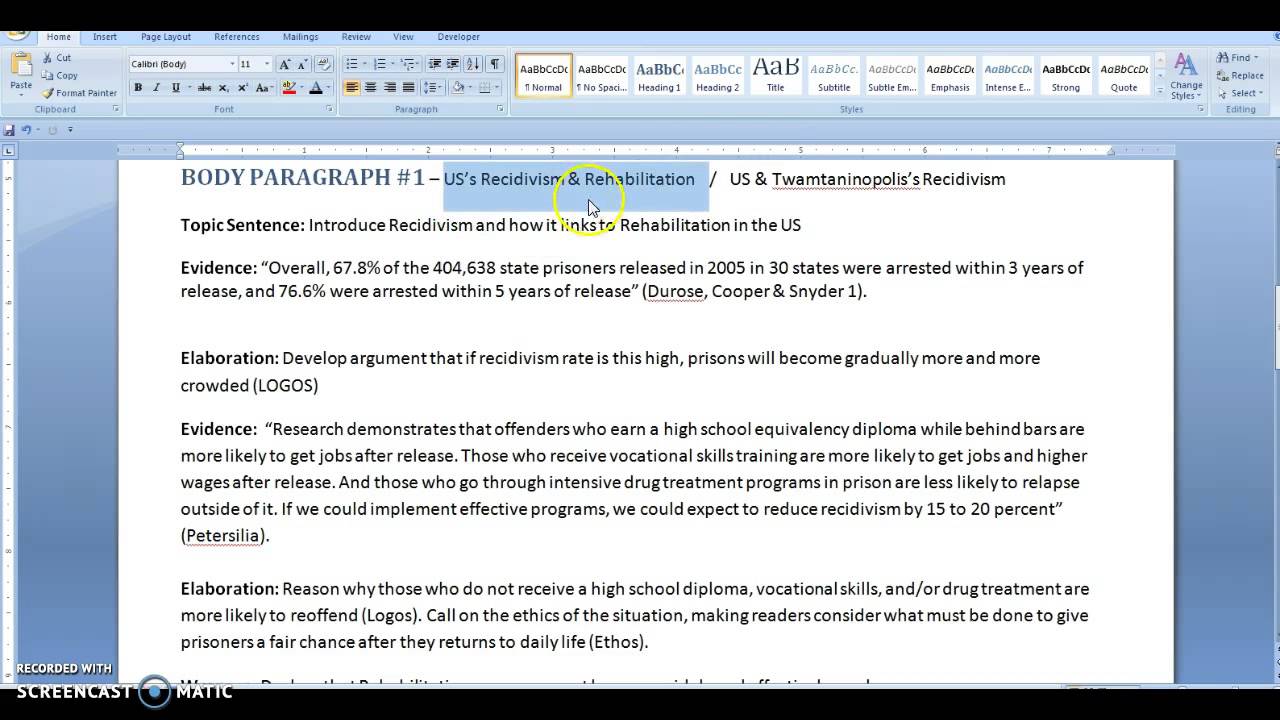Open the Bullets list dropdown
Image resolution: width=1280 pixels, height=720 pixels.
click(366, 64)
